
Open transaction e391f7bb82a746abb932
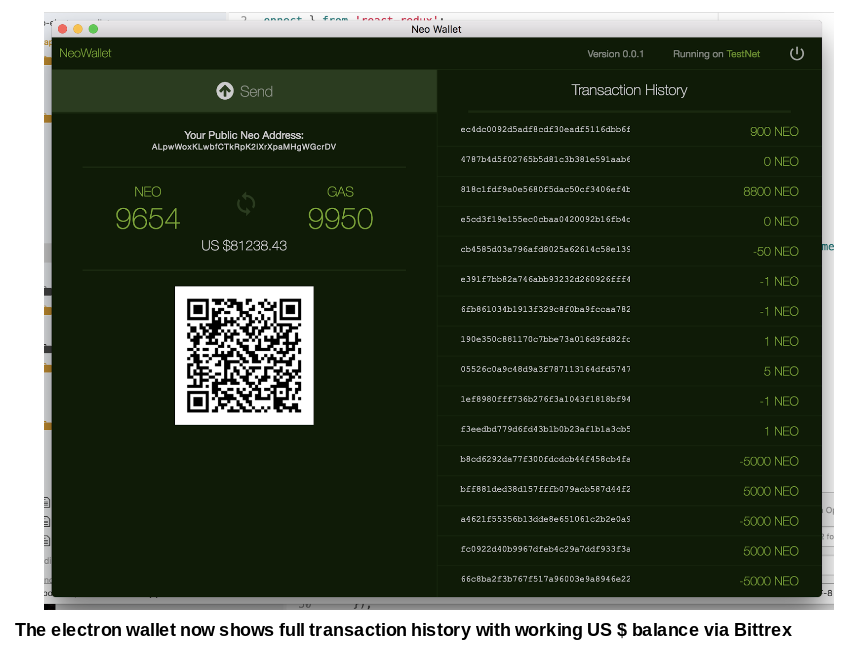coord(545,279)
